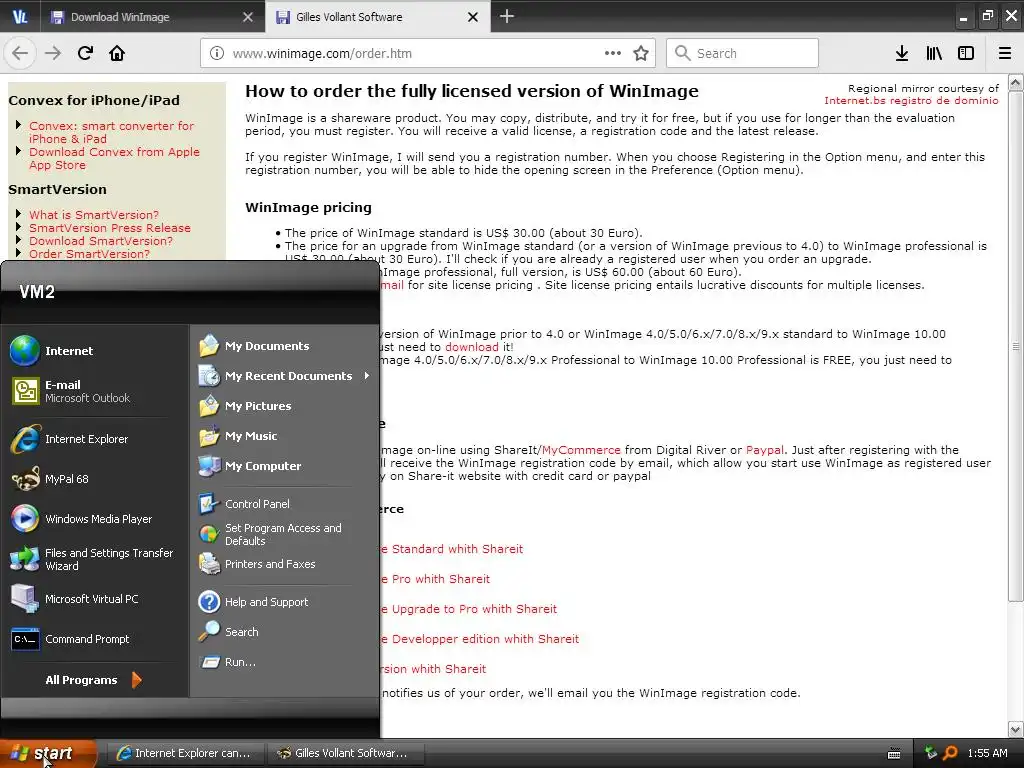The image size is (1024, 768).
Task: Open Order SmartVersion link
Action: click(x=89, y=254)
